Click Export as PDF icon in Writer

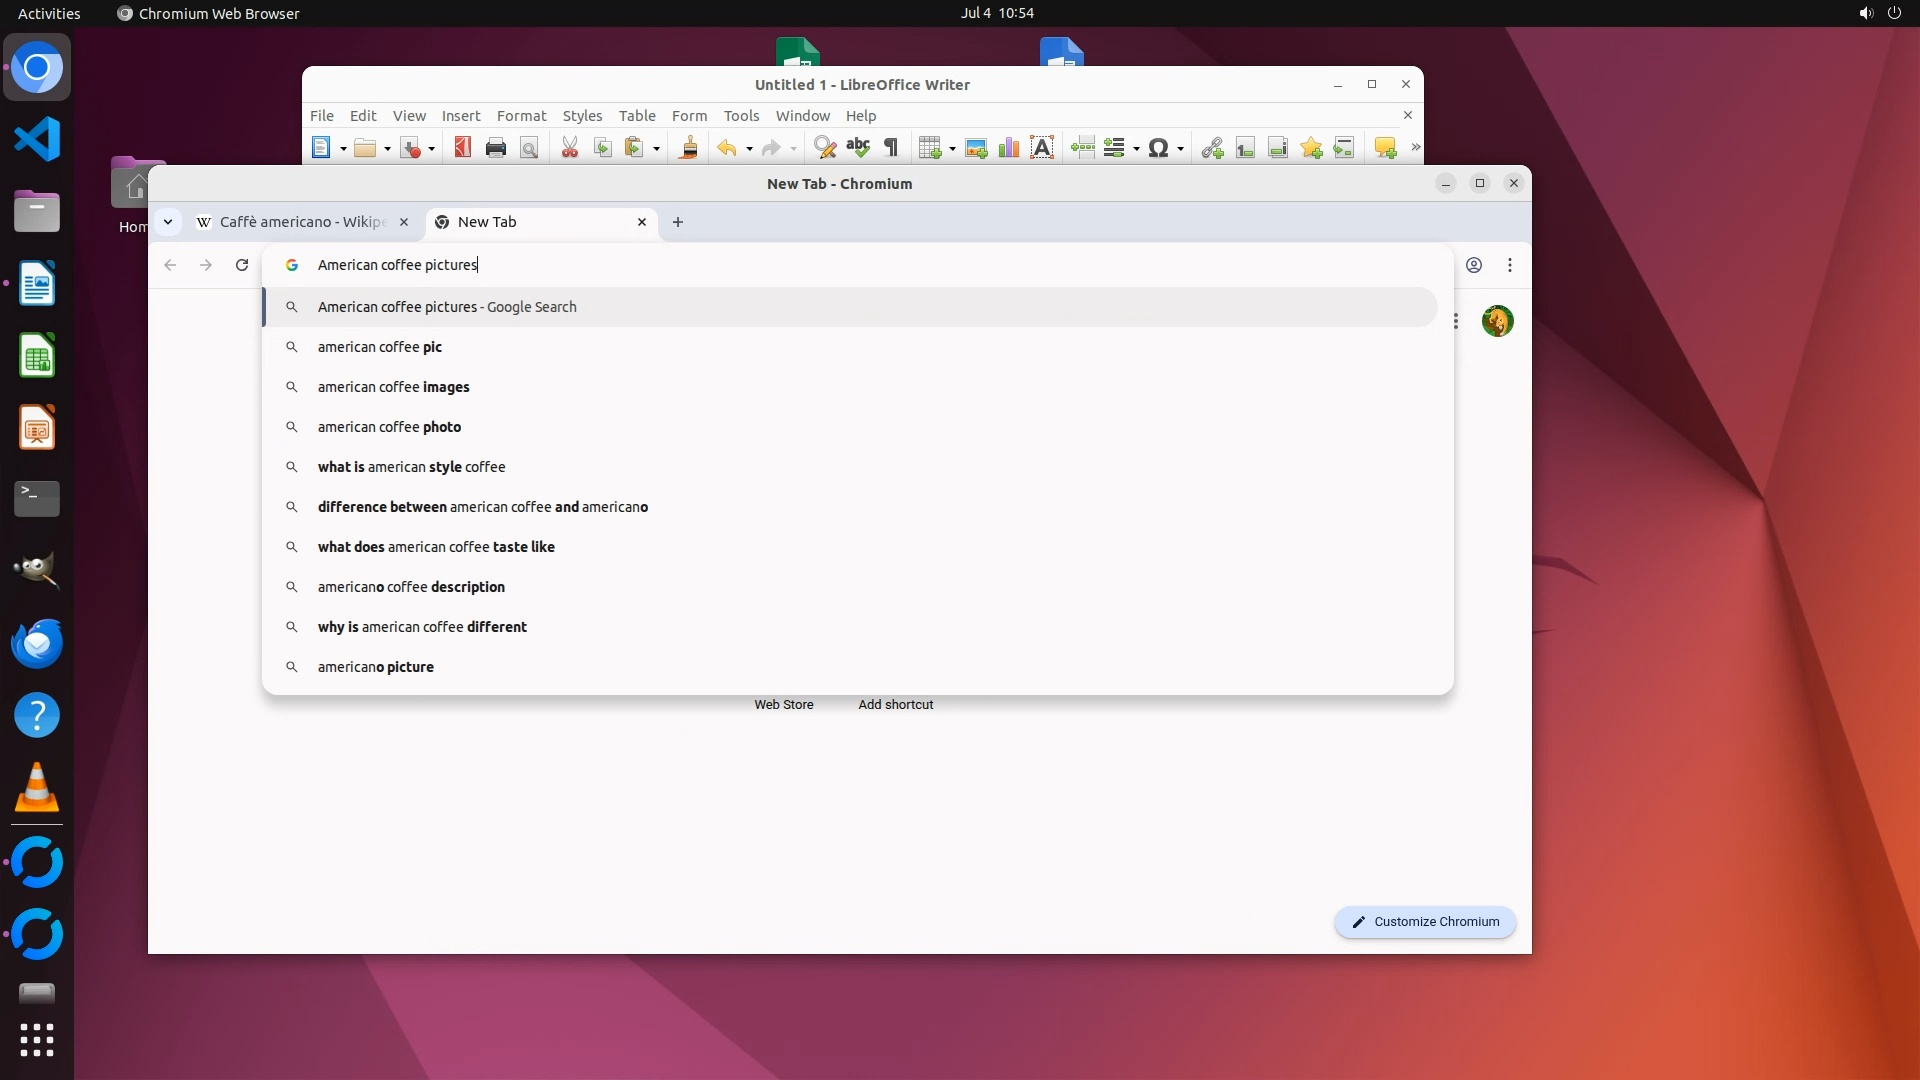(x=462, y=148)
